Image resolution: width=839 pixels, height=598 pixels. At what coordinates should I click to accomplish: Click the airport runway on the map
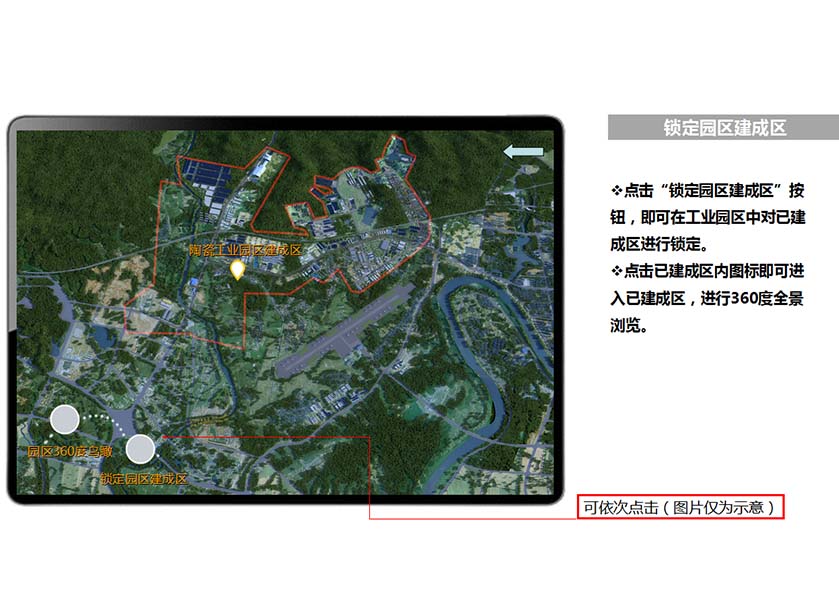(x=345, y=331)
